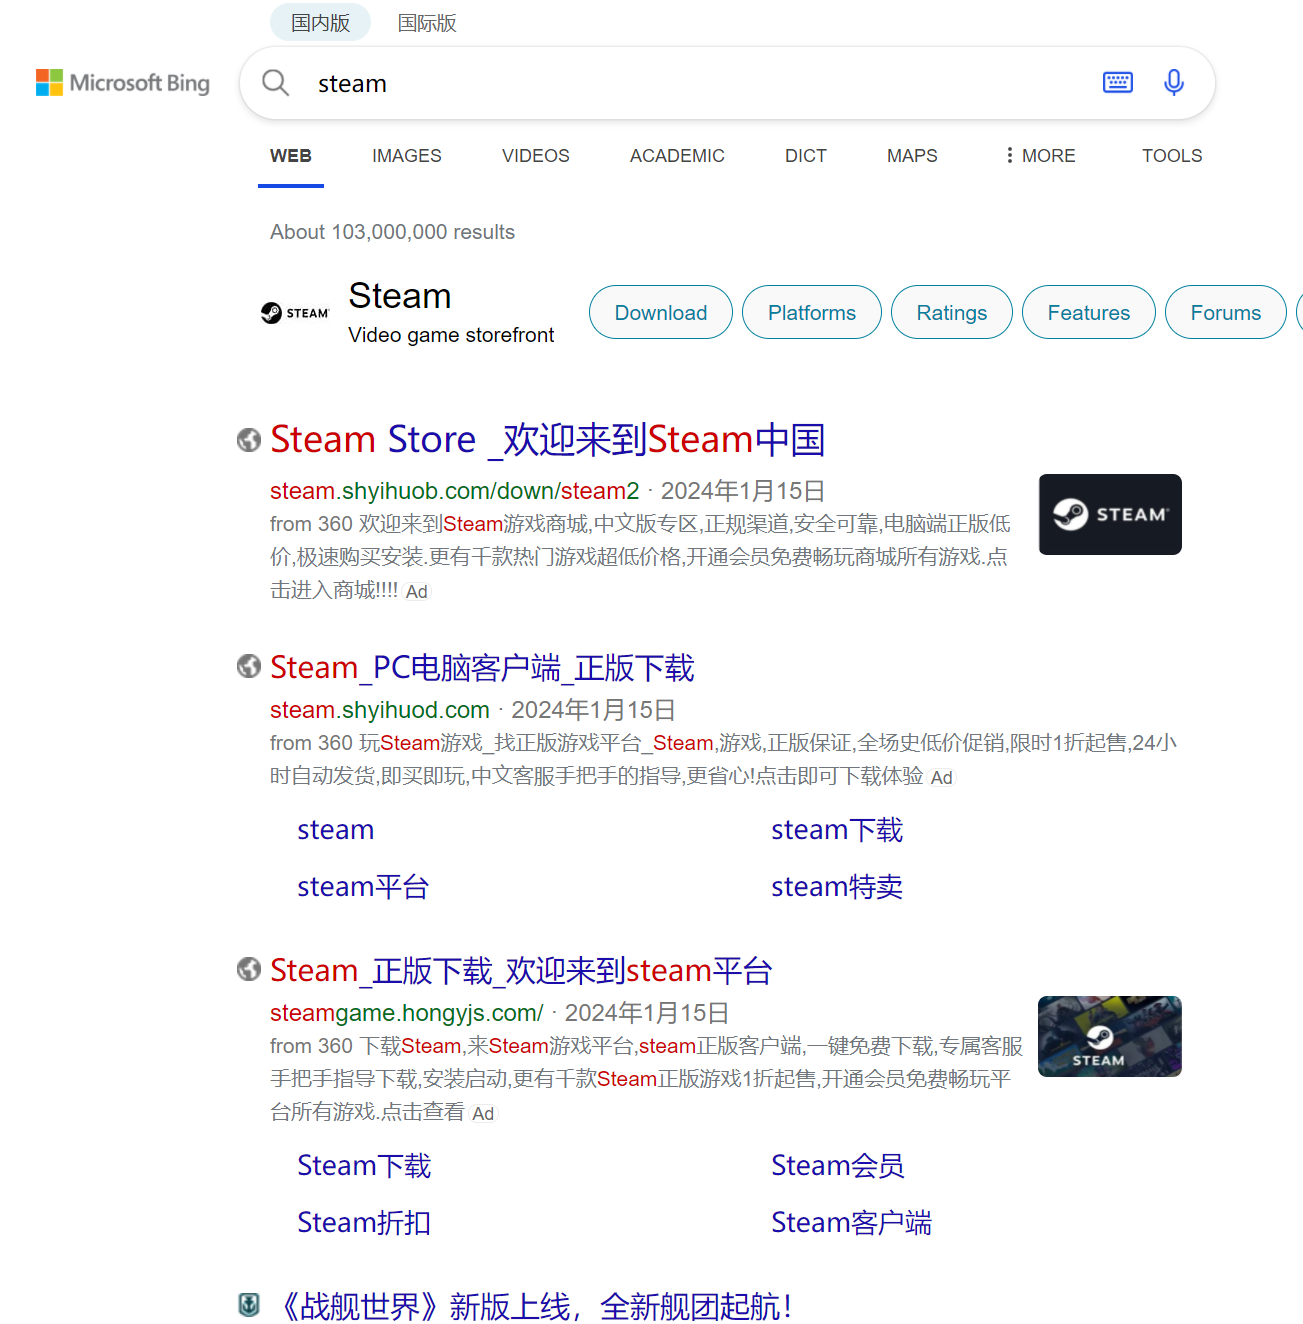Select the DICT tab

click(806, 156)
